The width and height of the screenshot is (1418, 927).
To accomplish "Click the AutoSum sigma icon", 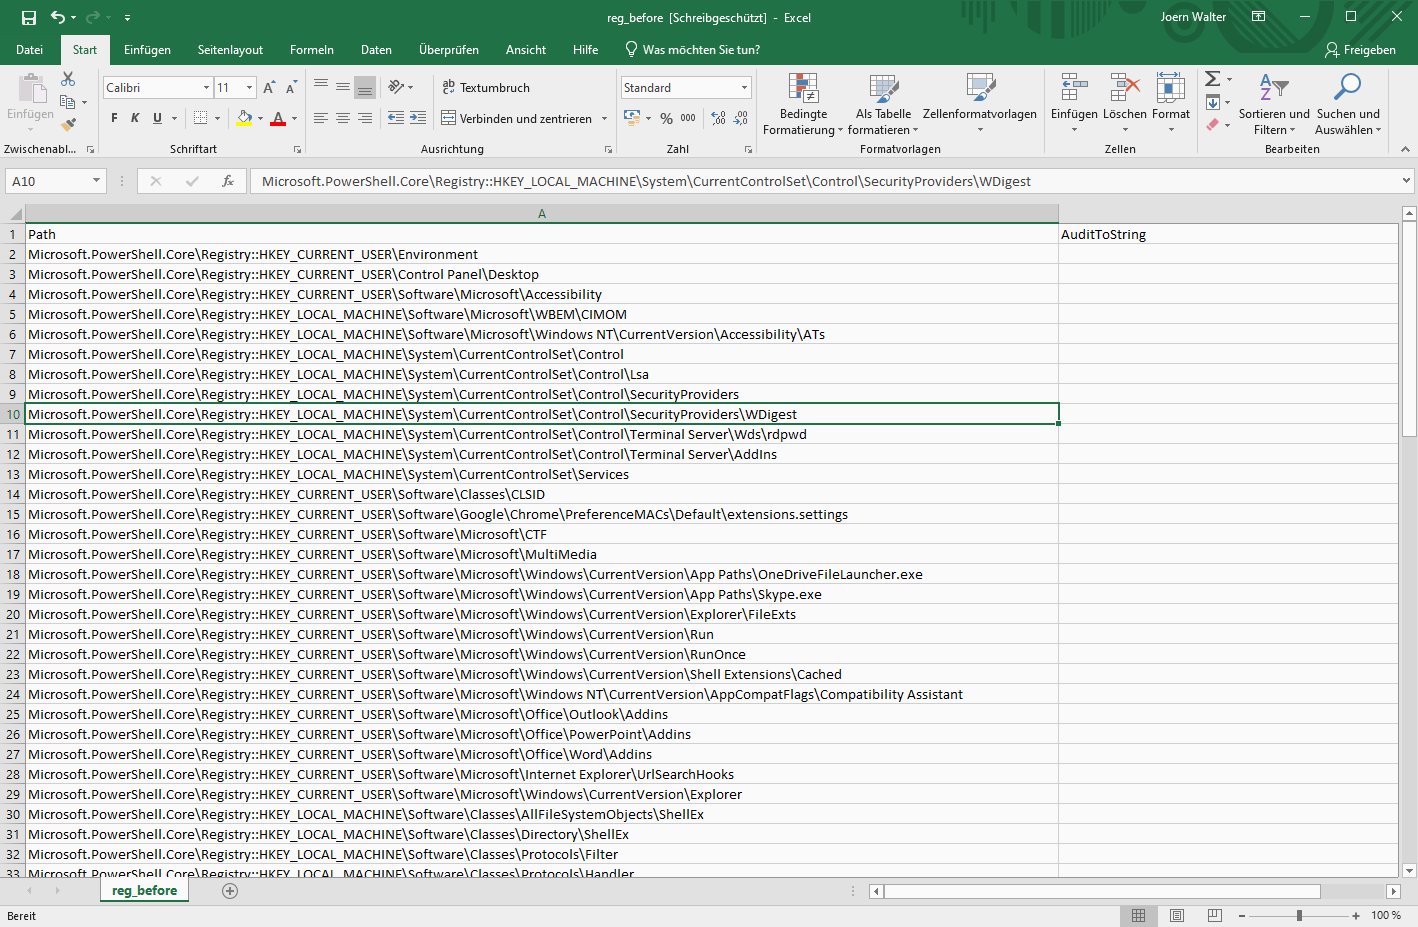I will click(1212, 79).
